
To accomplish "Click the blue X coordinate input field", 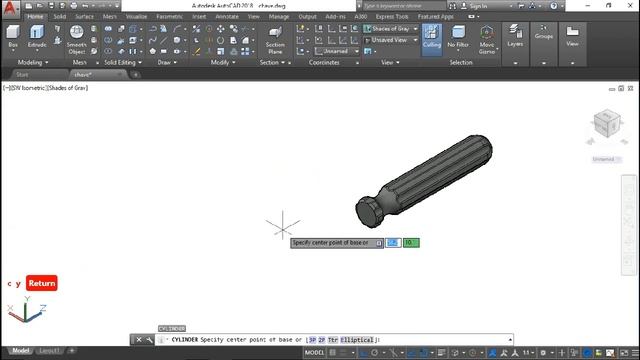I will pos(393,243).
